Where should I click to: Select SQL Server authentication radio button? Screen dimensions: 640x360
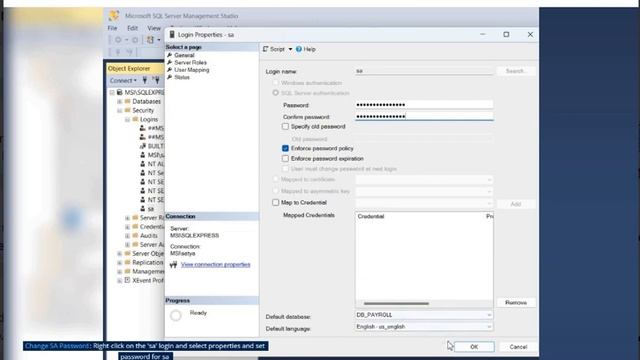click(x=276, y=93)
